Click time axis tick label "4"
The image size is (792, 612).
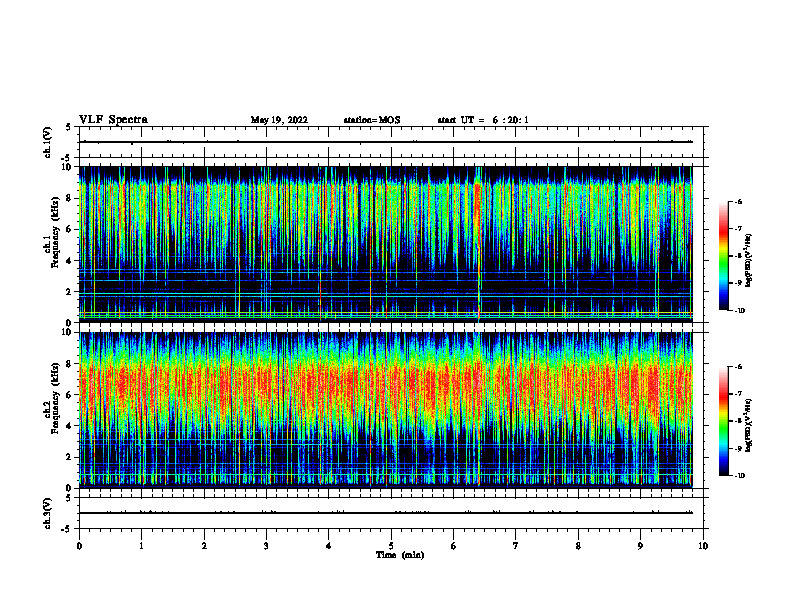tap(329, 546)
